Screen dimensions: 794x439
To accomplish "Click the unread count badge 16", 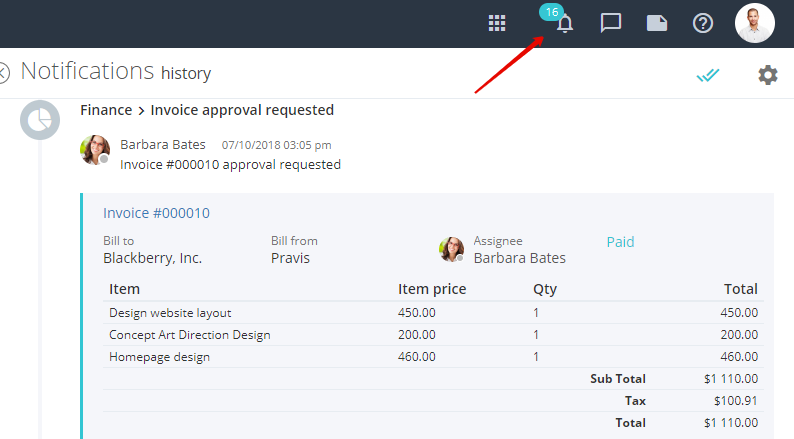I will (551, 12).
